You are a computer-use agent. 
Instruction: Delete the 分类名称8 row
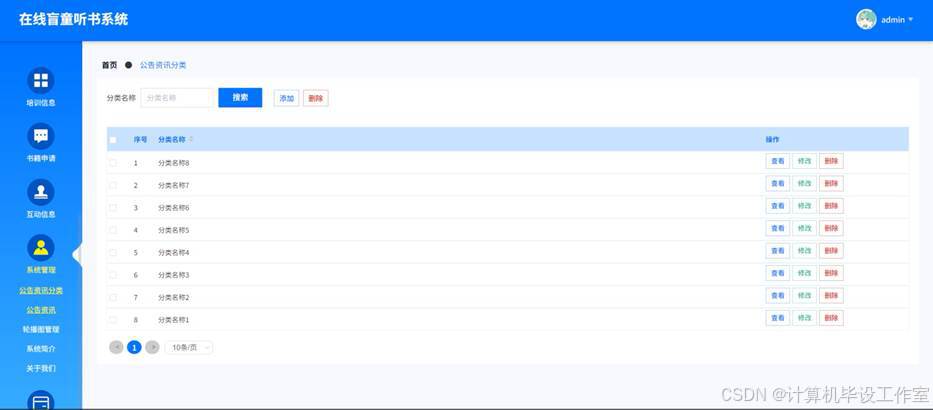831,161
